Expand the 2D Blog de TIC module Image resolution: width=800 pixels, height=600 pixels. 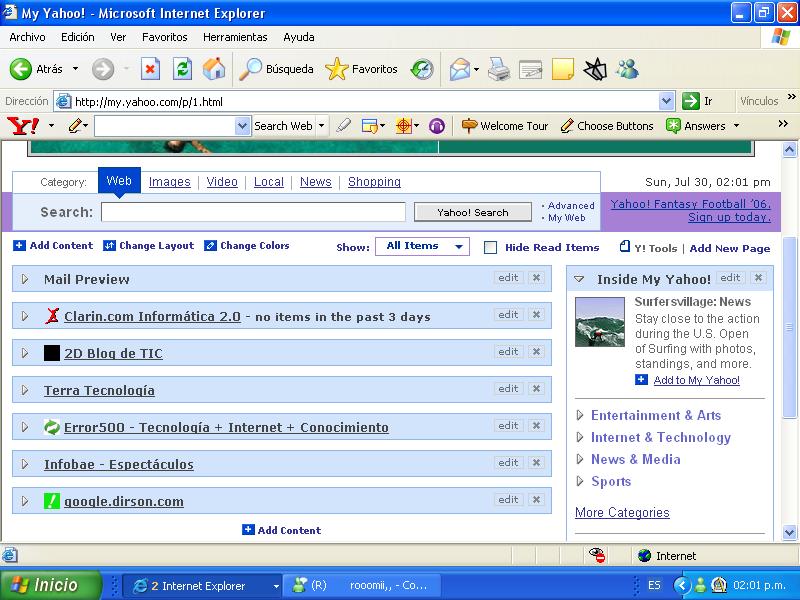coord(24,353)
